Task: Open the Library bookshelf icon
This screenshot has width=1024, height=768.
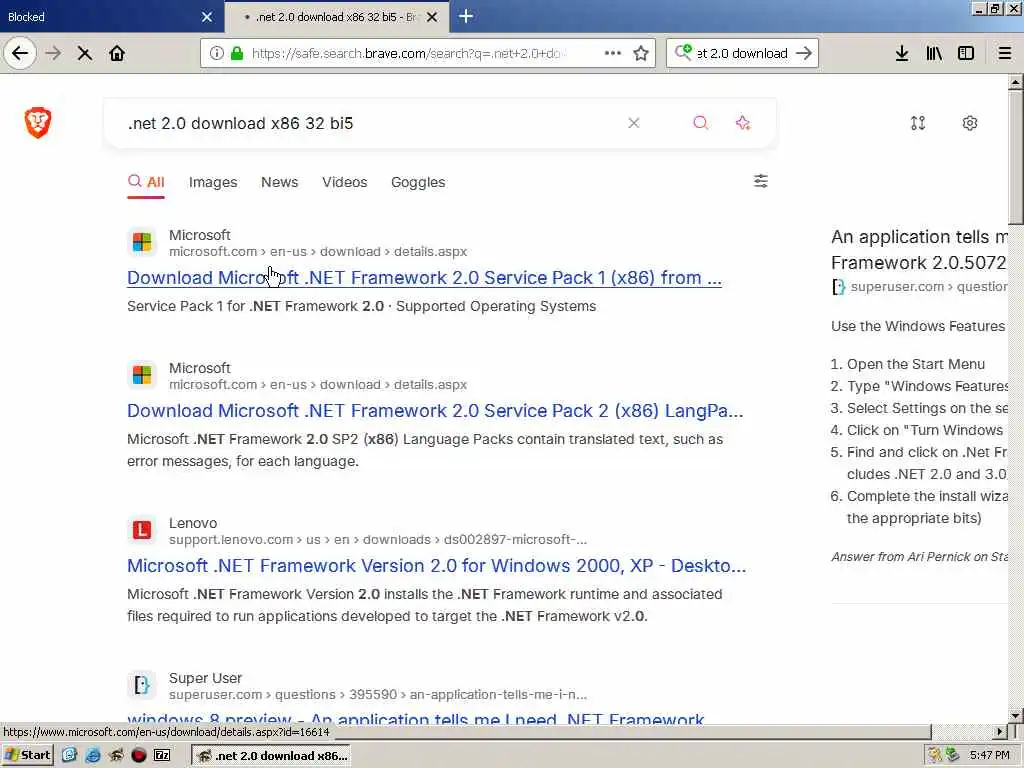Action: click(934, 53)
